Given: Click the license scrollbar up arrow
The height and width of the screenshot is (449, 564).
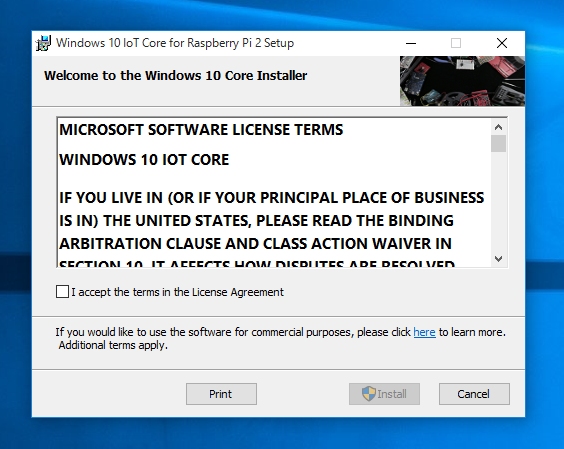Looking at the screenshot, I should point(499,127).
